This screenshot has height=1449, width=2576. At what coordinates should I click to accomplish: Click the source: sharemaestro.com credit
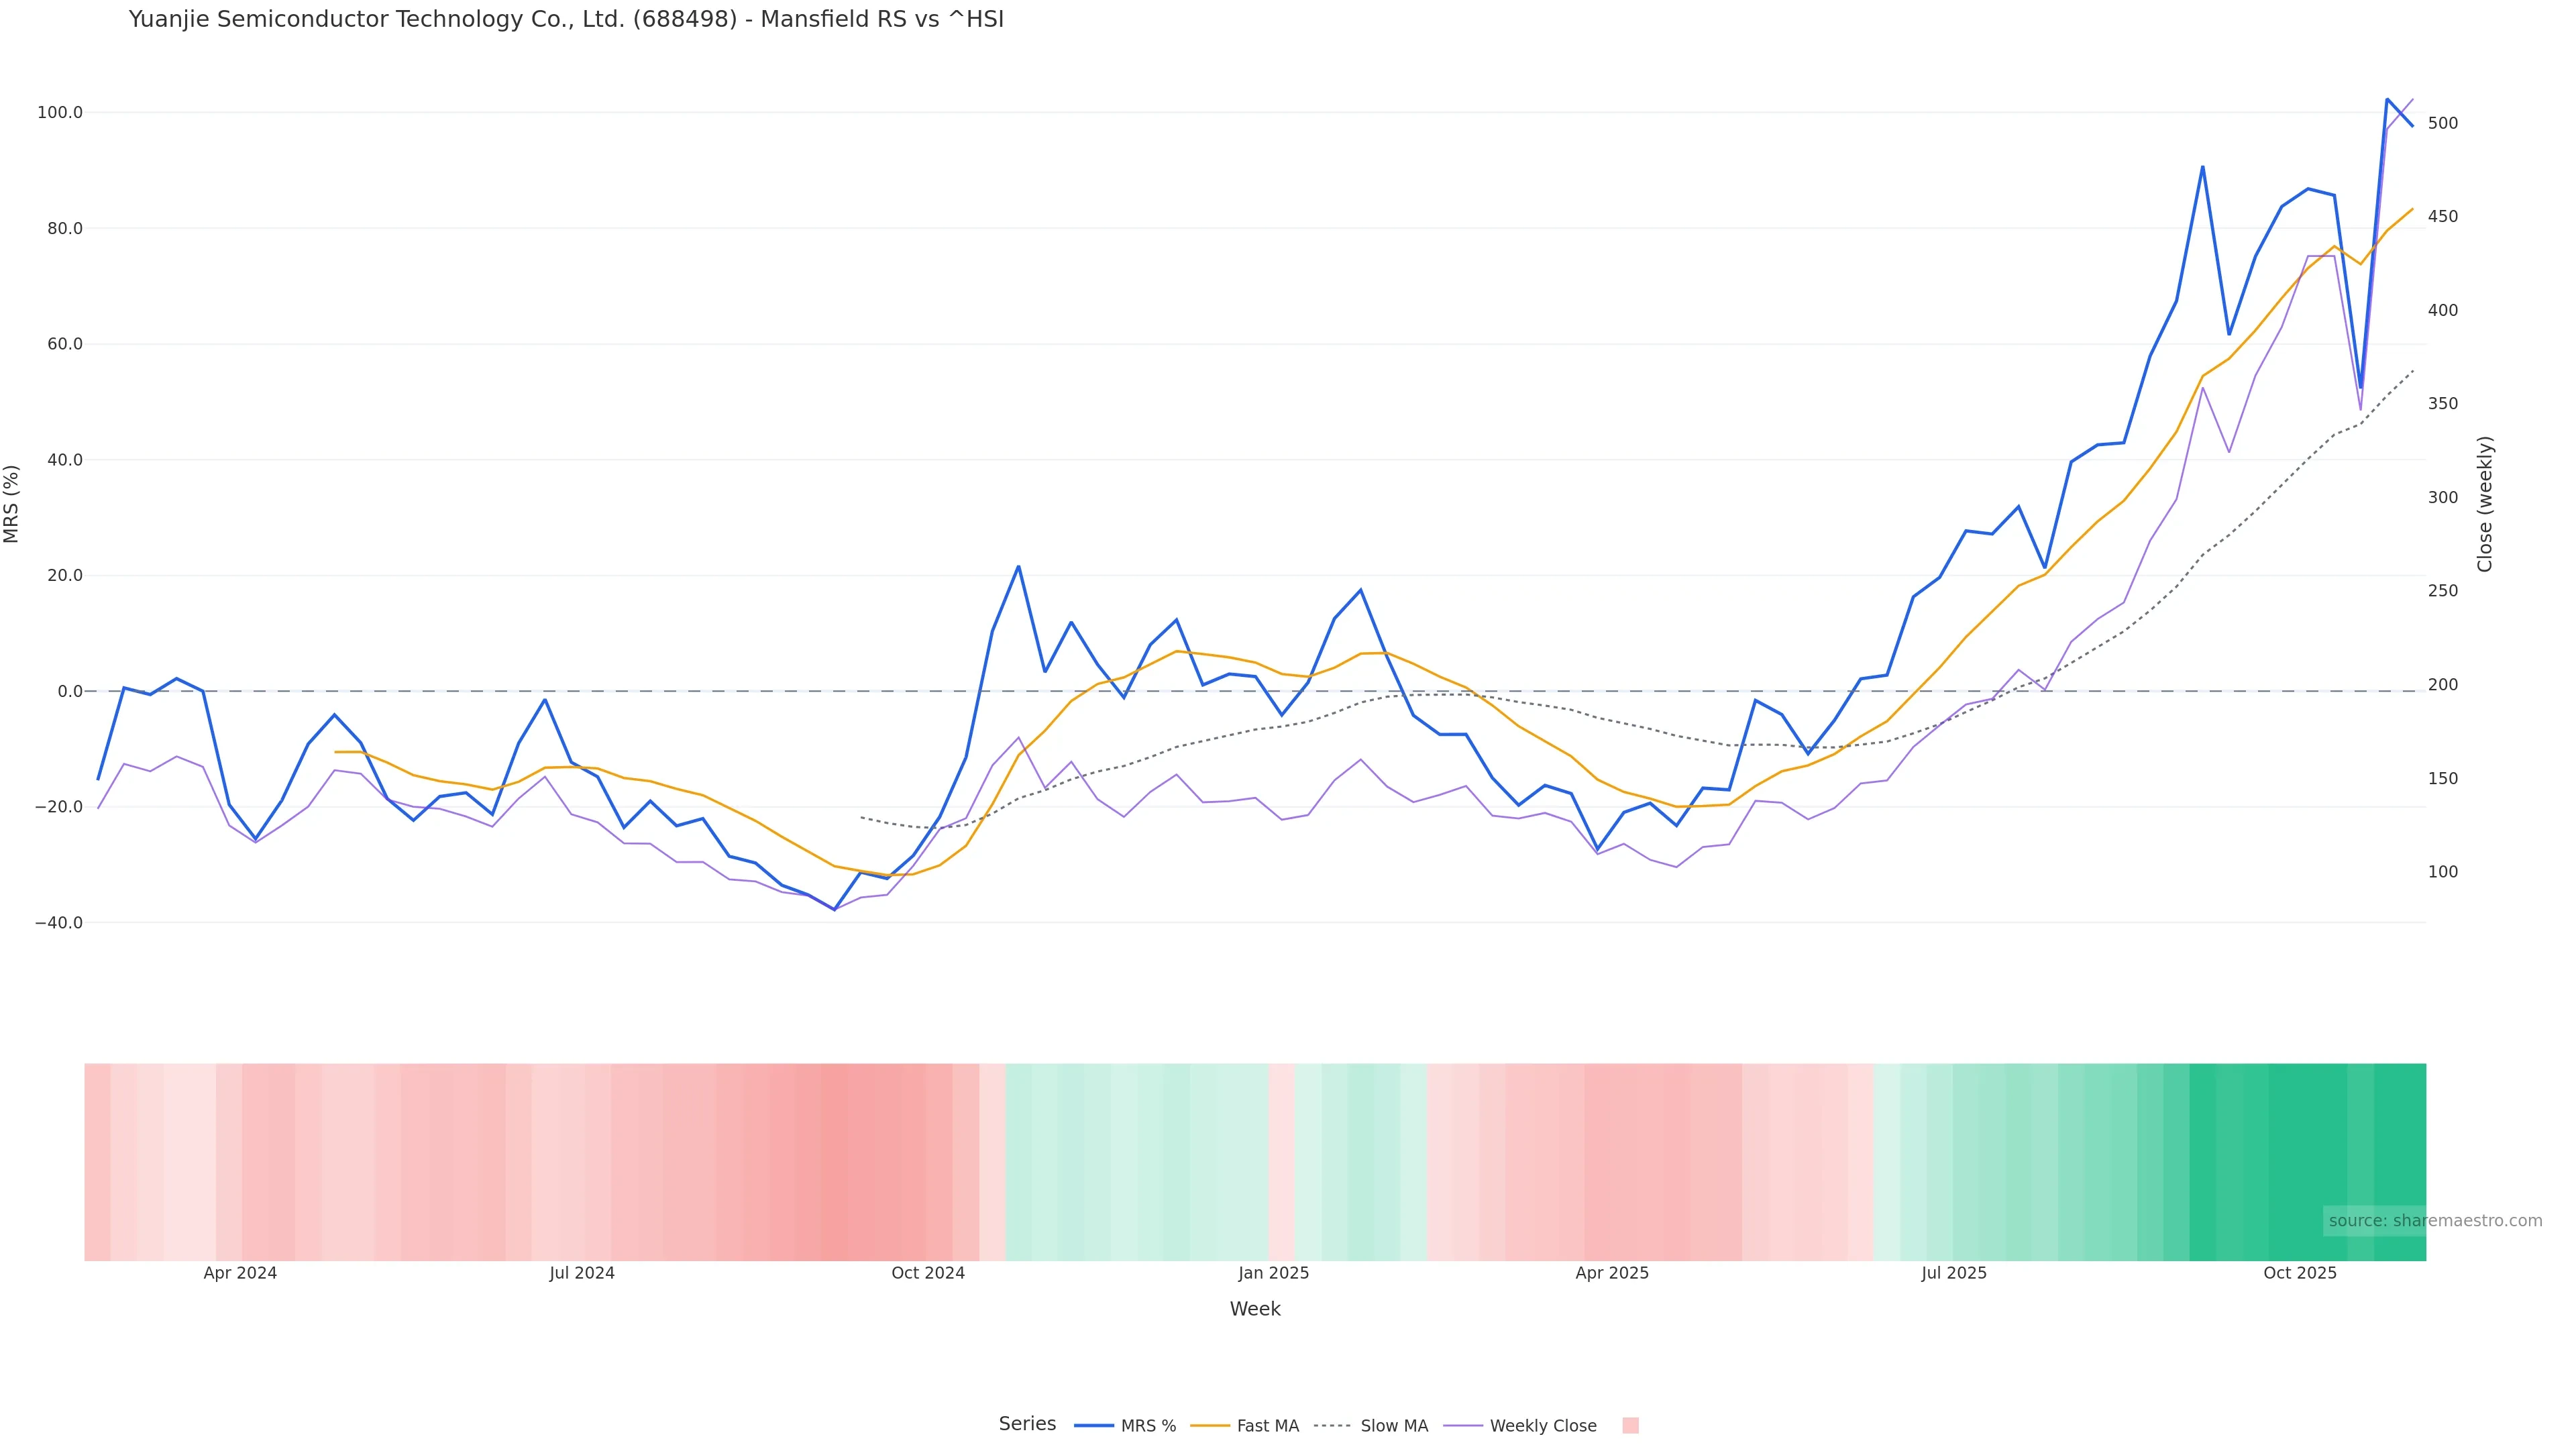[x=2435, y=1221]
